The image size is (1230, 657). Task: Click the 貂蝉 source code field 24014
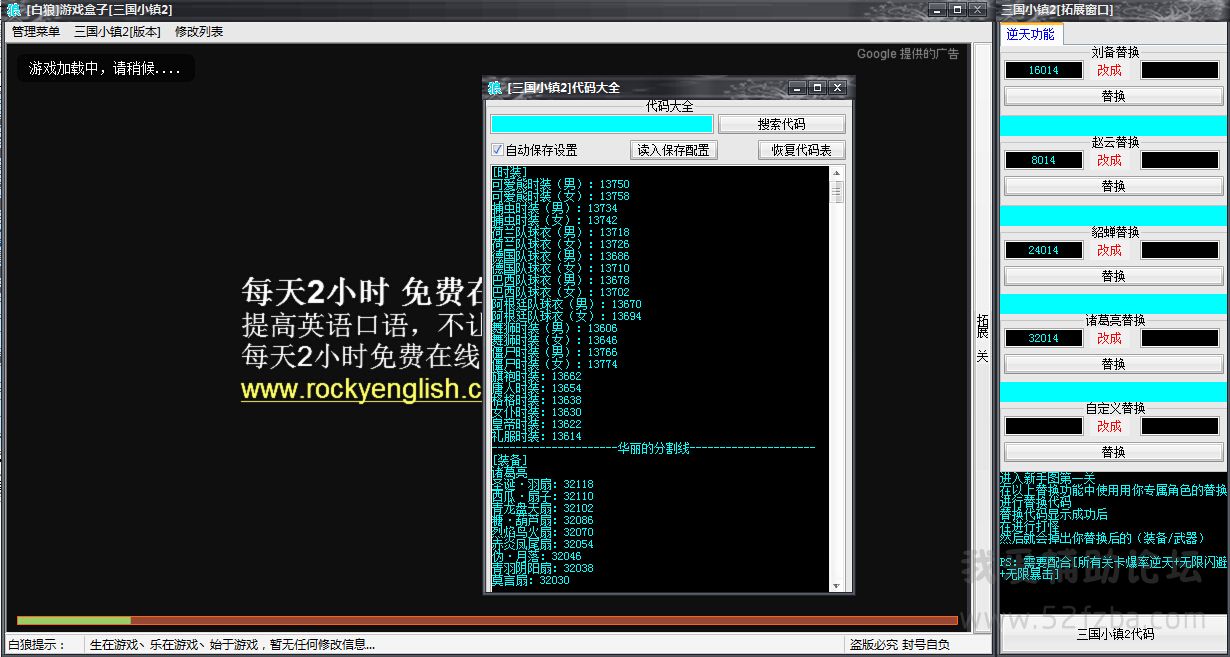coord(1043,250)
